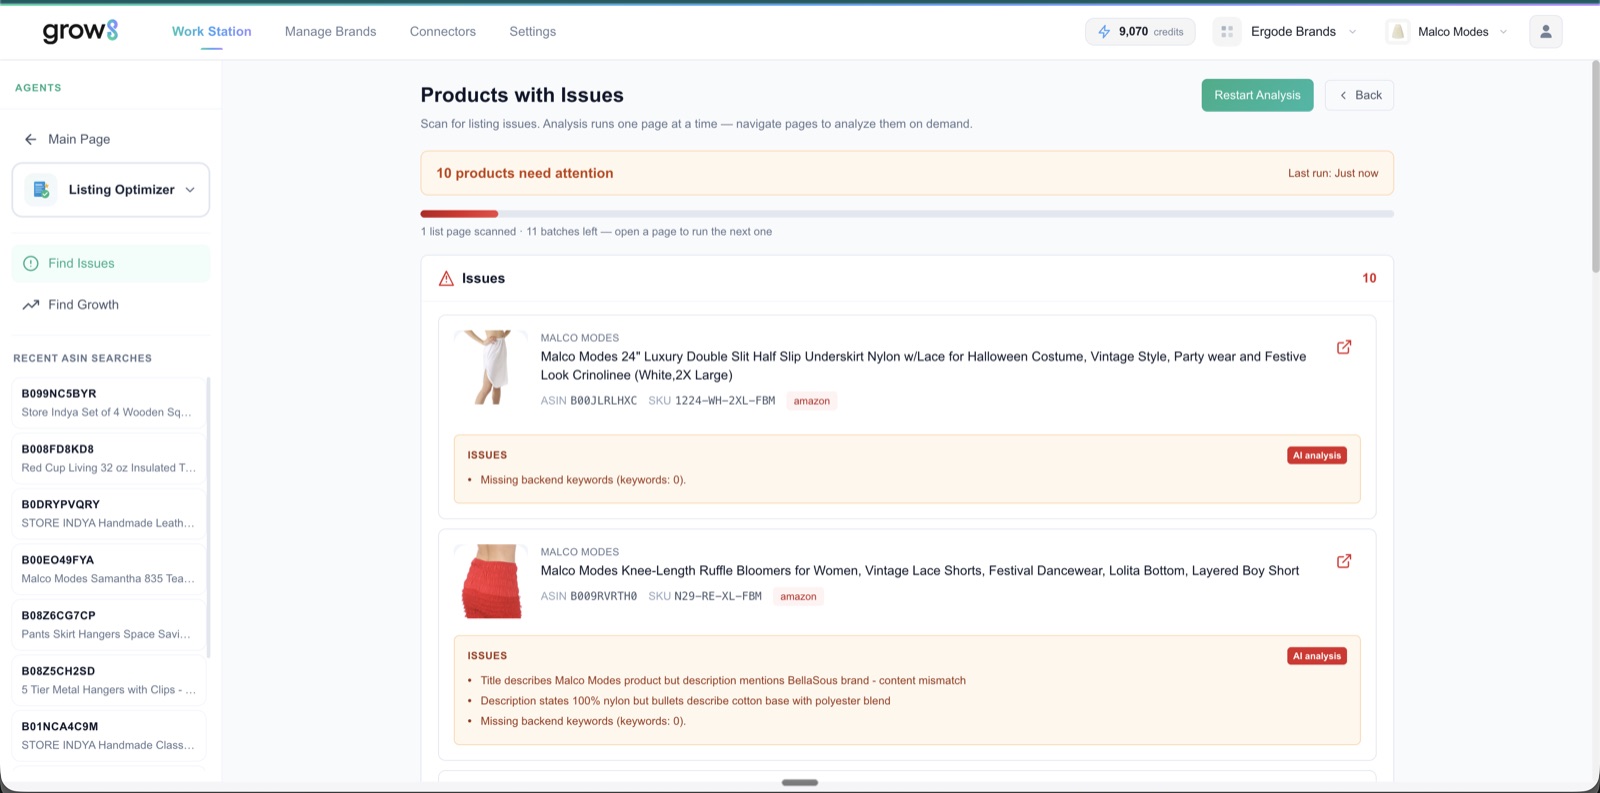This screenshot has width=1600, height=793.
Task: Click the white half slip product thumbnail
Action: [490, 367]
